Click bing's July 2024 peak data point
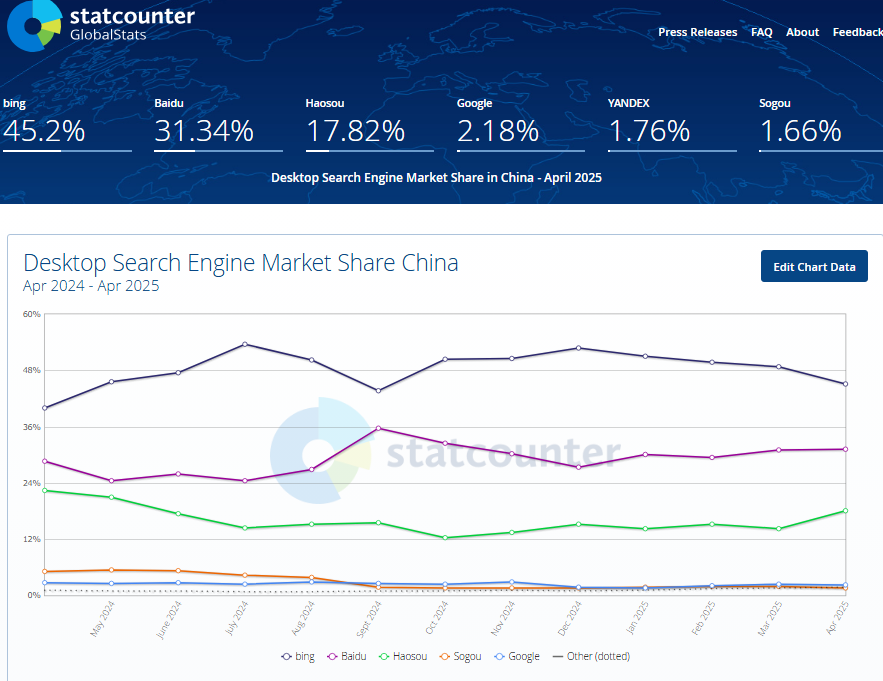The image size is (883, 681). coord(245,344)
